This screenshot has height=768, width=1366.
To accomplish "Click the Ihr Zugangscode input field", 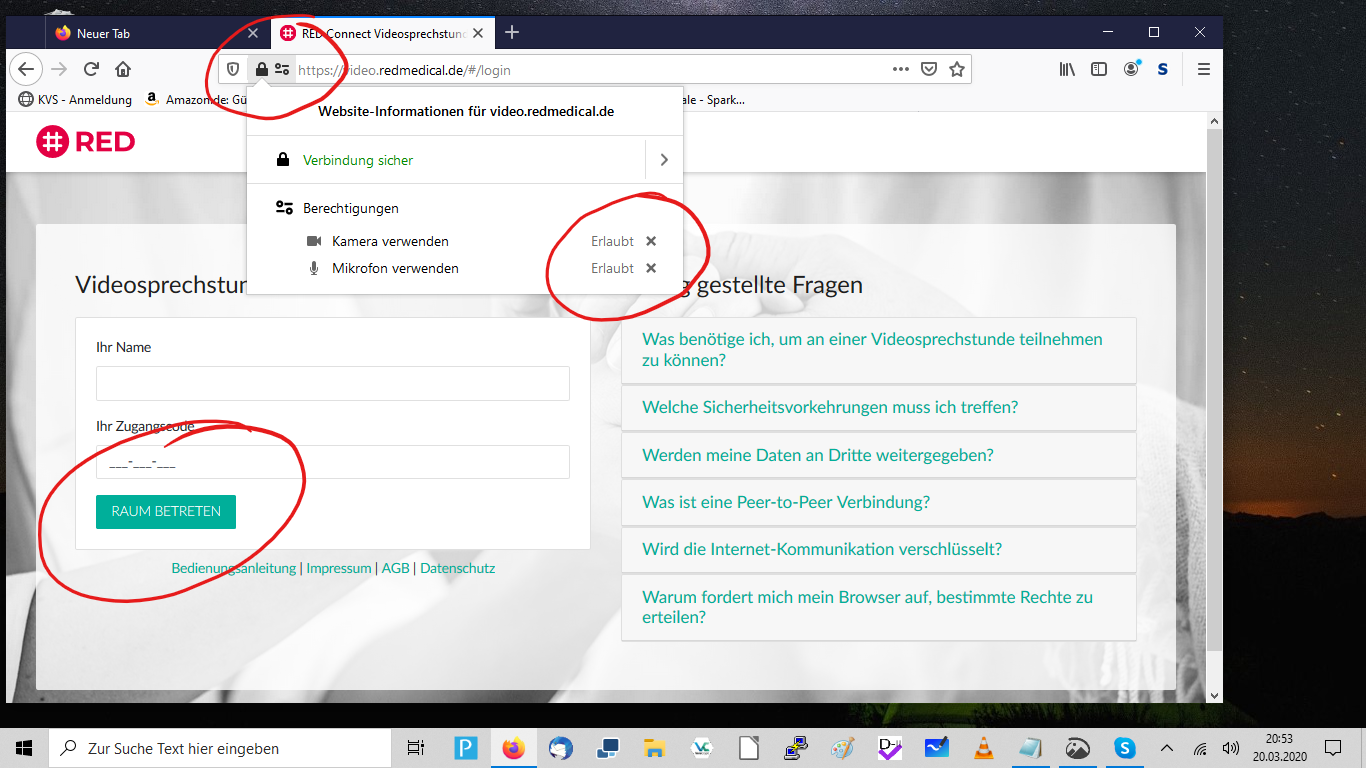I will pyautogui.click(x=333, y=462).
